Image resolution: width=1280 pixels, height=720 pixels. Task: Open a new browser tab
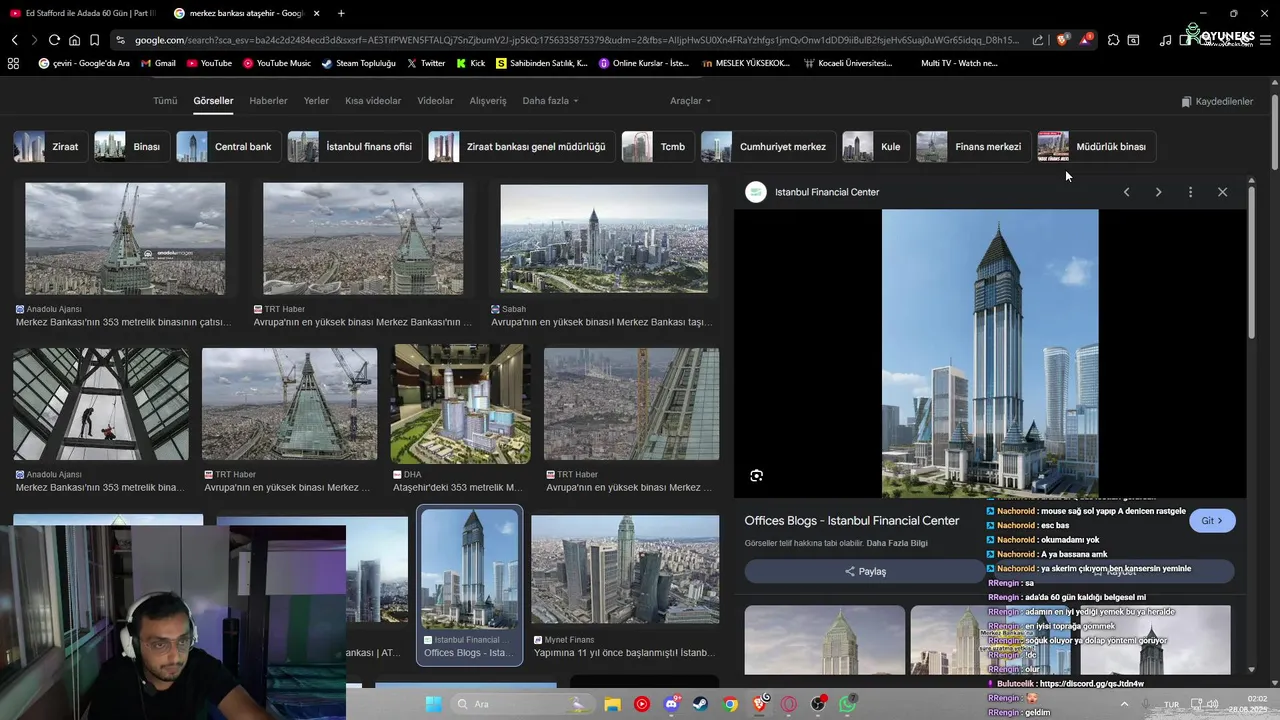(341, 13)
